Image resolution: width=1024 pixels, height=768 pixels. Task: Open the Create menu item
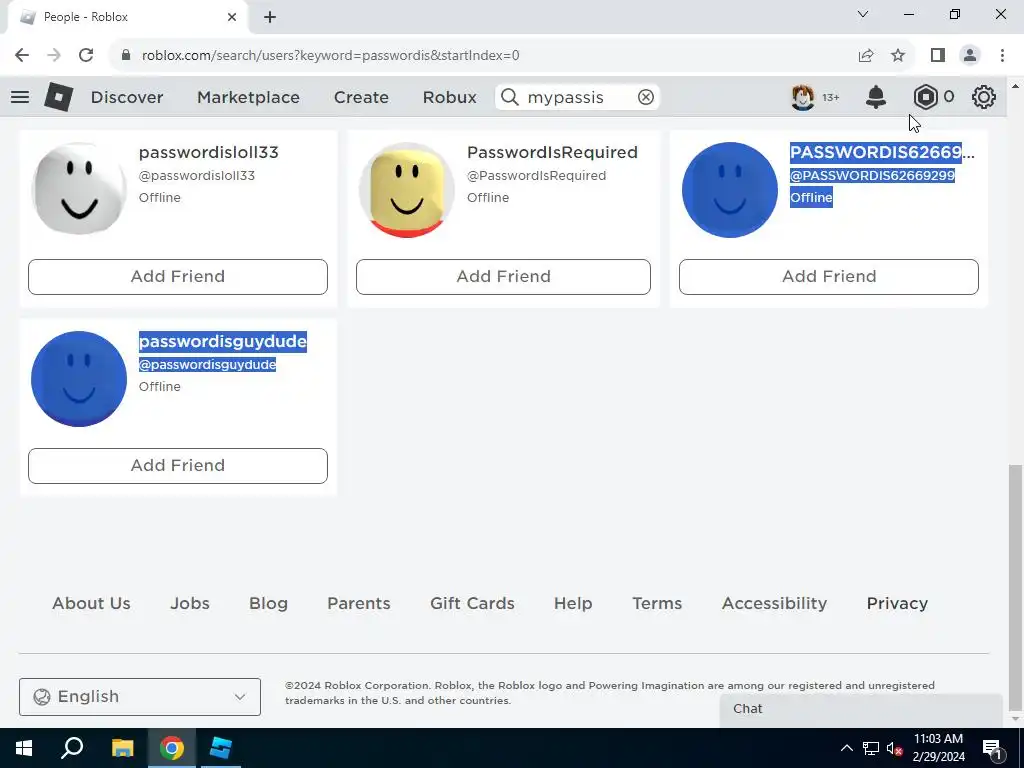361,97
